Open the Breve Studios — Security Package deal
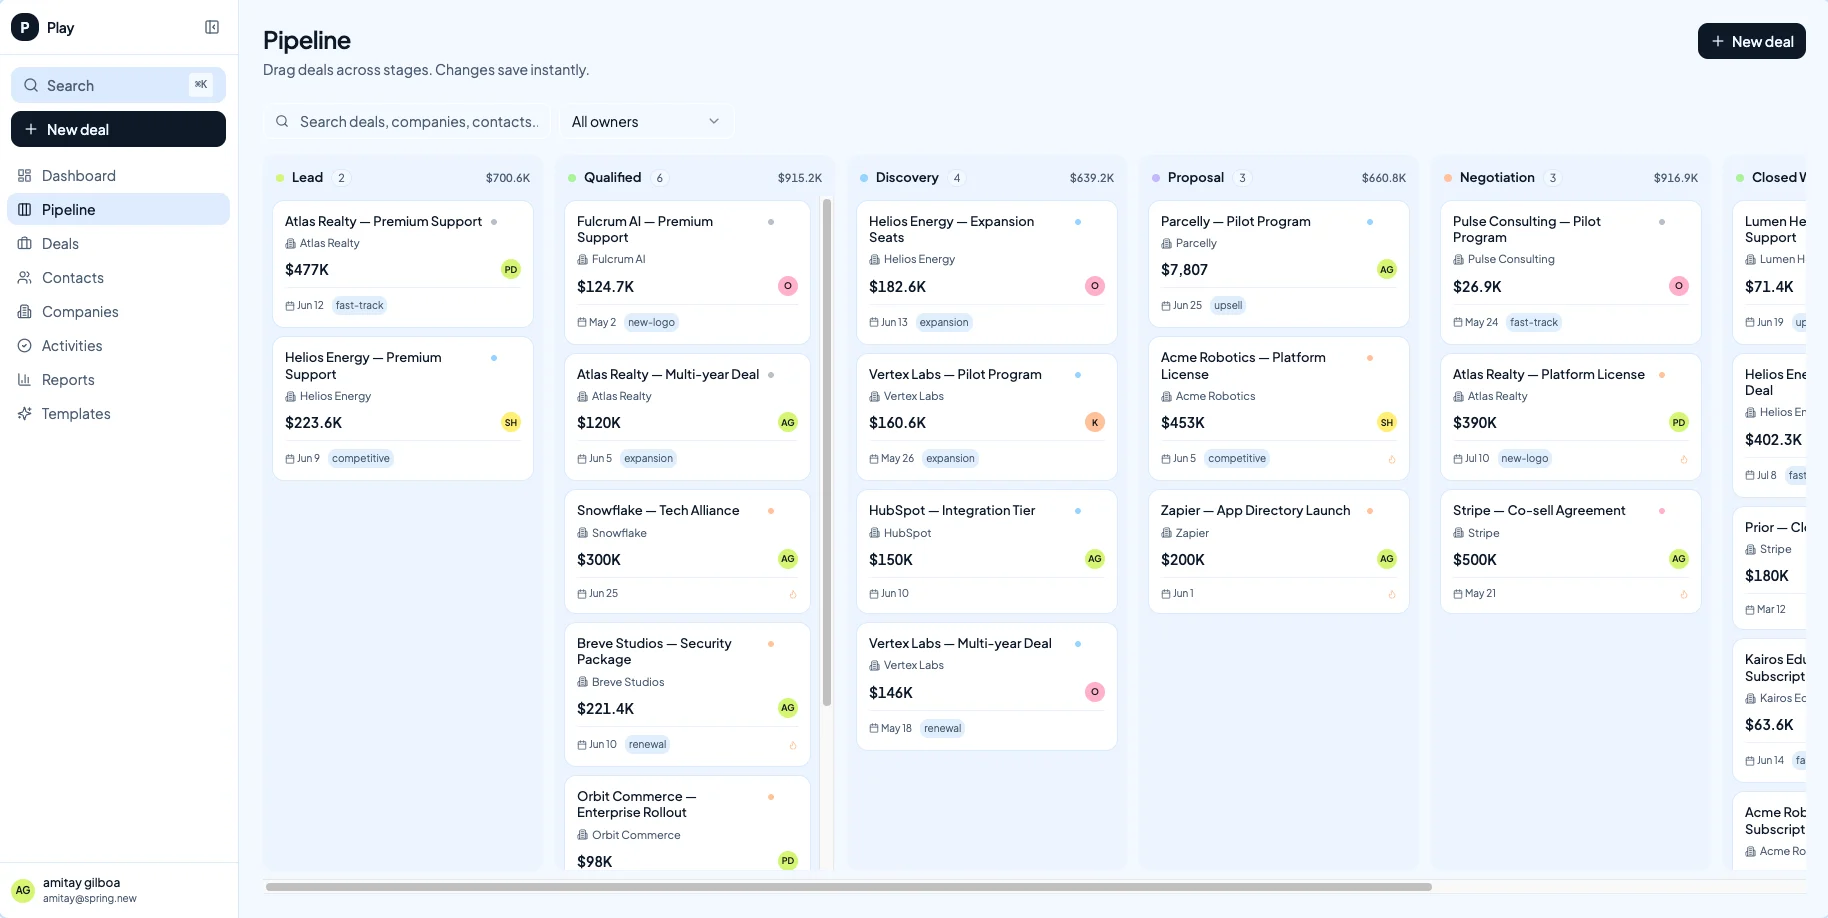The image size is (1828, 918). (687, 694)
